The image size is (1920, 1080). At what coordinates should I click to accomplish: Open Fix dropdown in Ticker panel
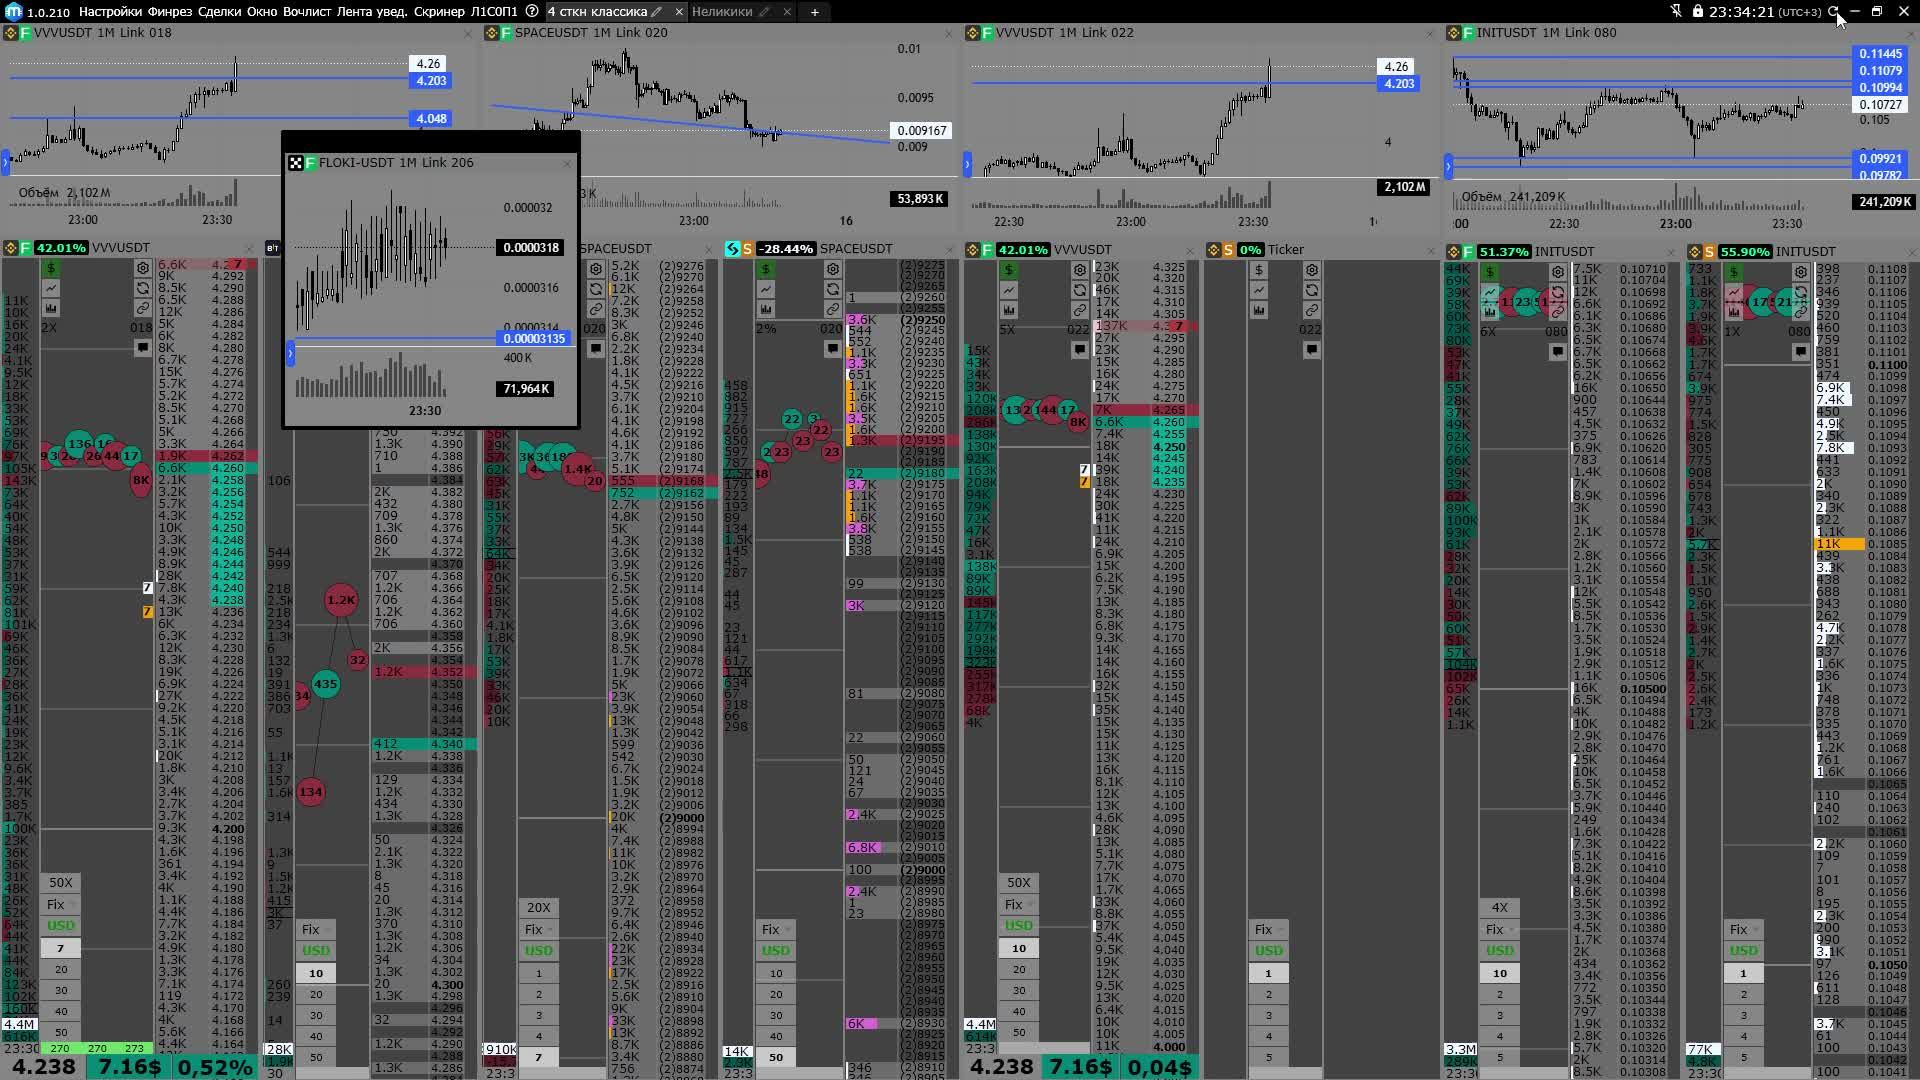click(x=1268, y=930)
